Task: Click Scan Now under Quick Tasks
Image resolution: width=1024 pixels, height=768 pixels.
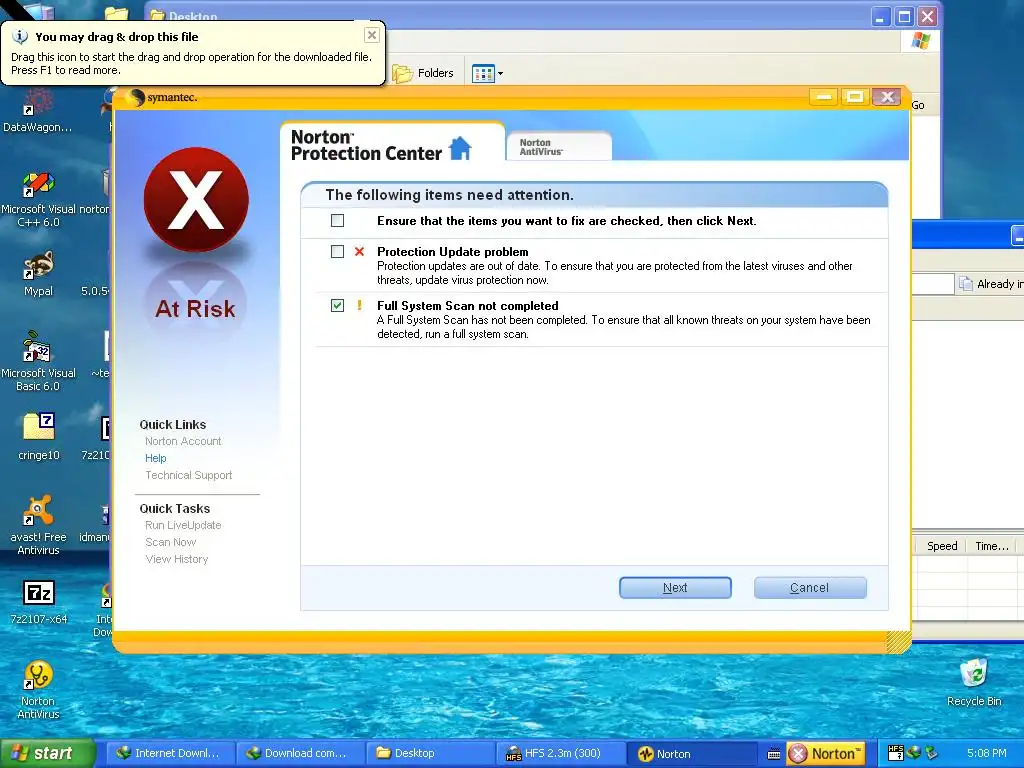Action: (170, 542)
